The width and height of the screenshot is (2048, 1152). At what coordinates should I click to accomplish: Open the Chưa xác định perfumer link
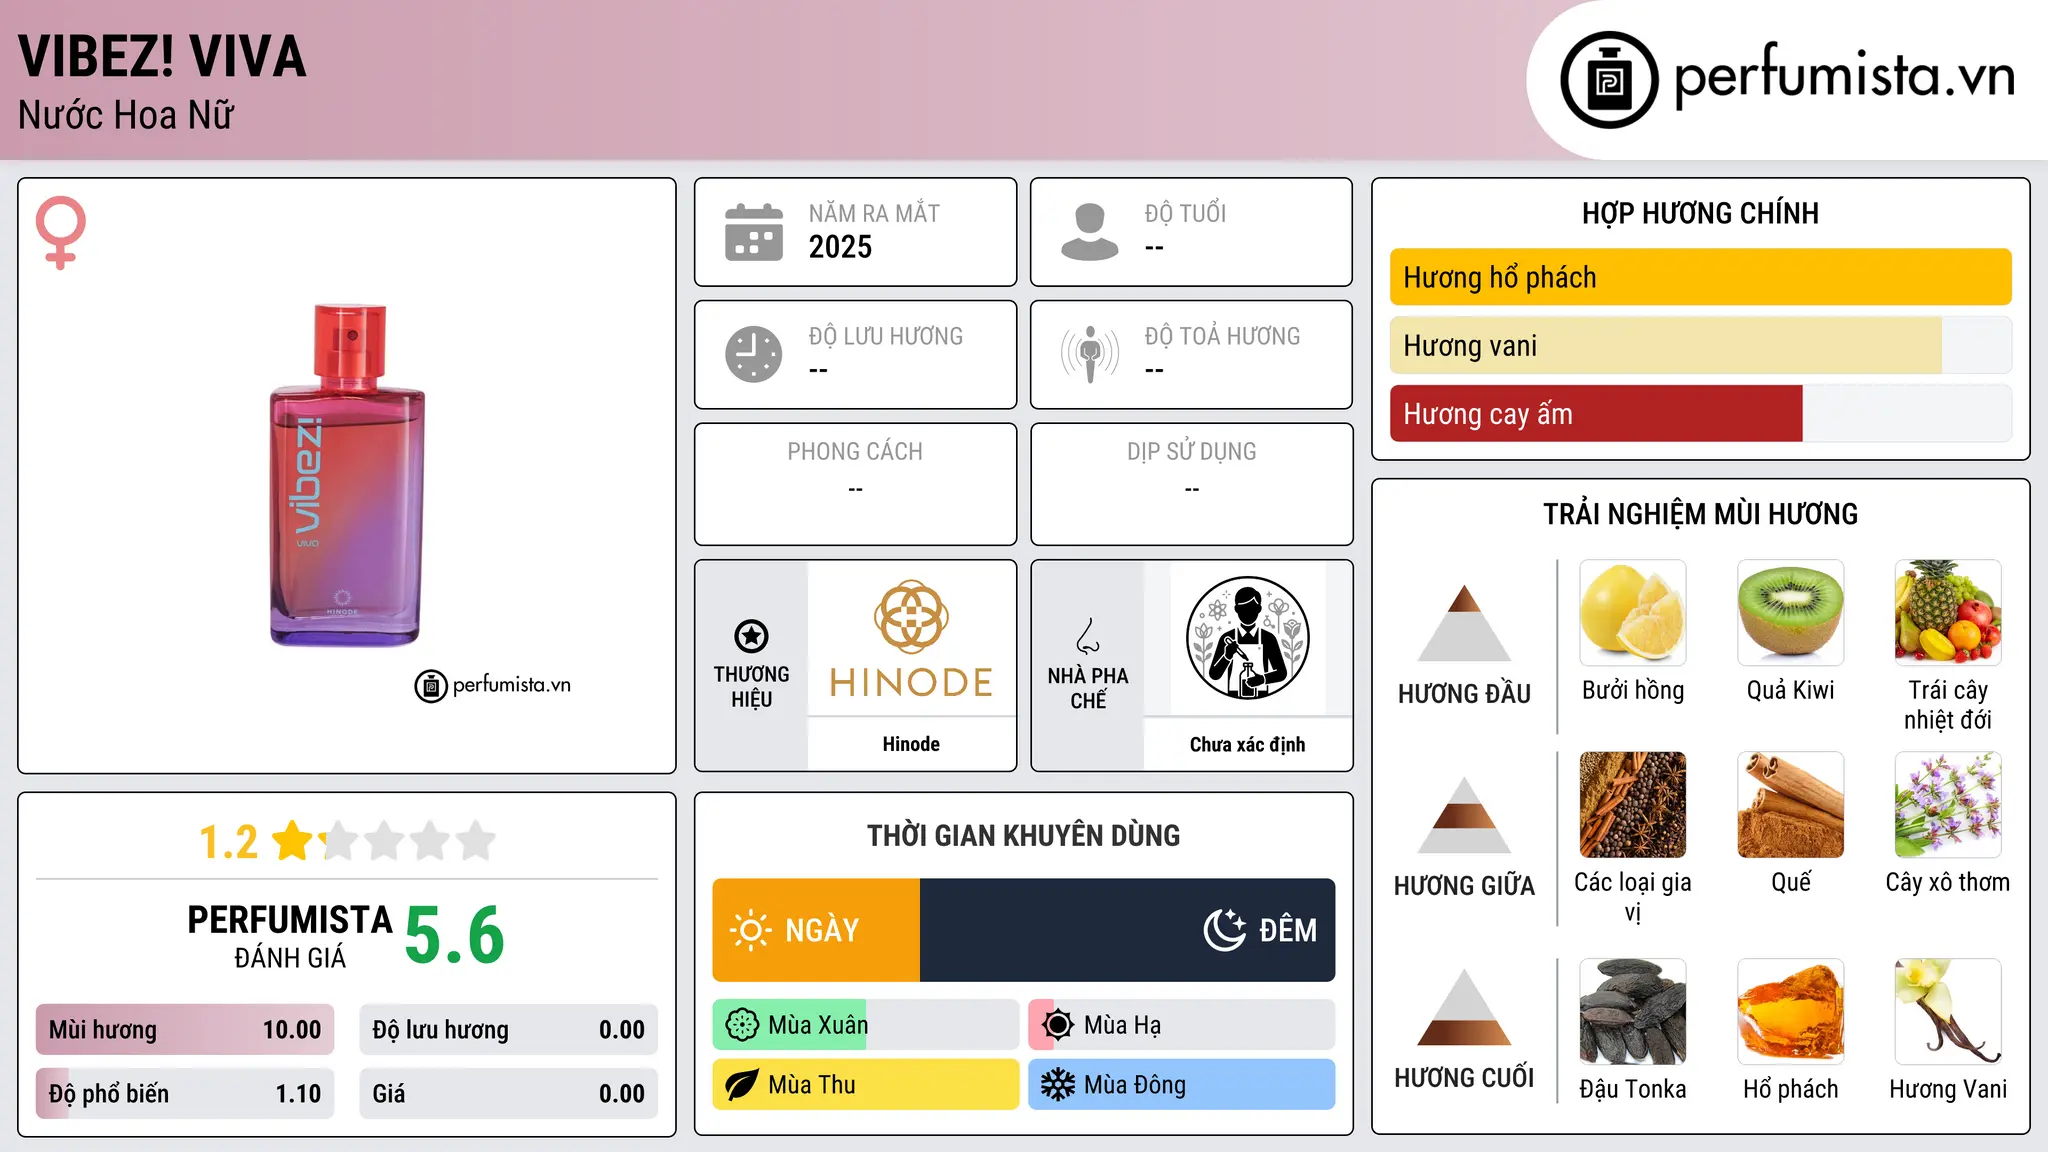(1247, 744)
